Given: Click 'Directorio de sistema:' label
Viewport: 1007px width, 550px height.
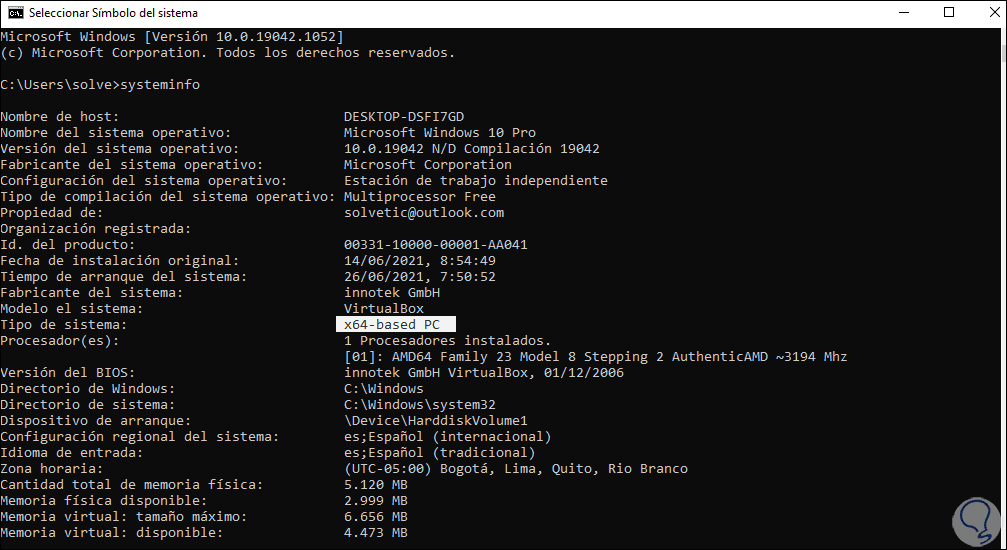Looking at the screenshot, I should [88, 405].
